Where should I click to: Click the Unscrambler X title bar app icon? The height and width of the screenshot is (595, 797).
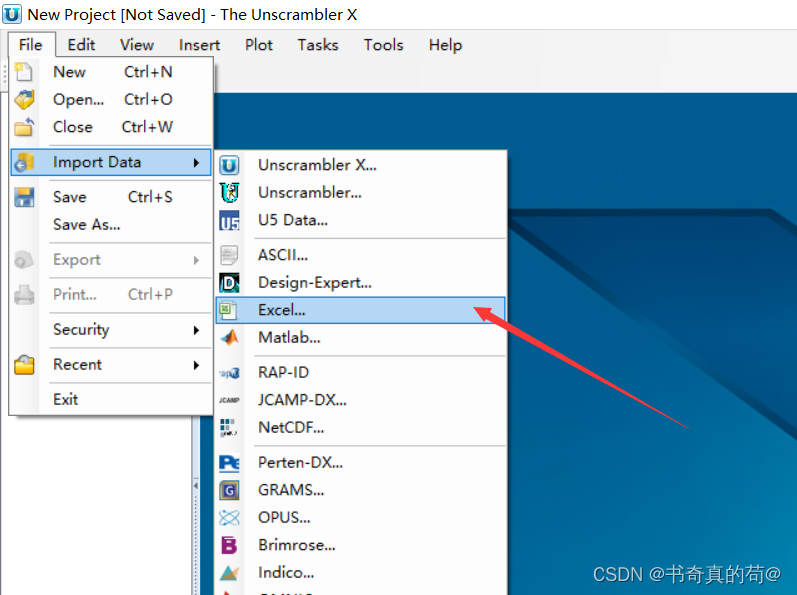12,14
